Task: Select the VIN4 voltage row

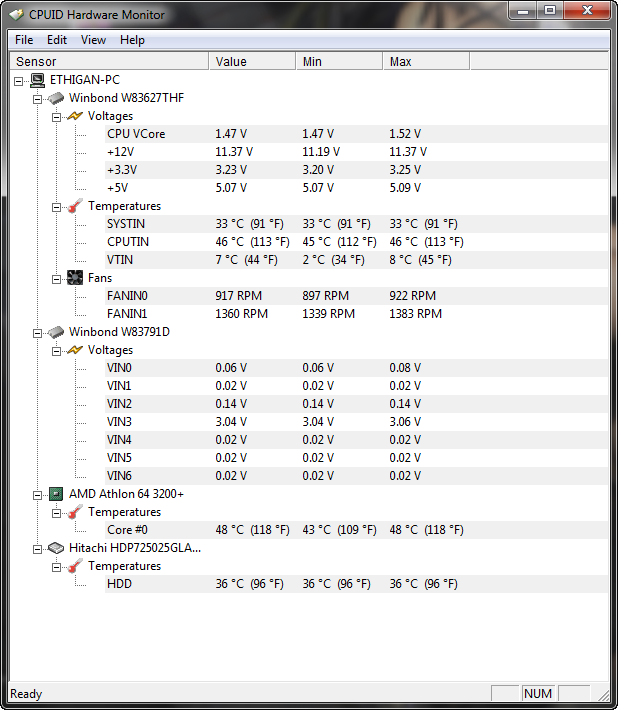Action: [x=356, y=440]
